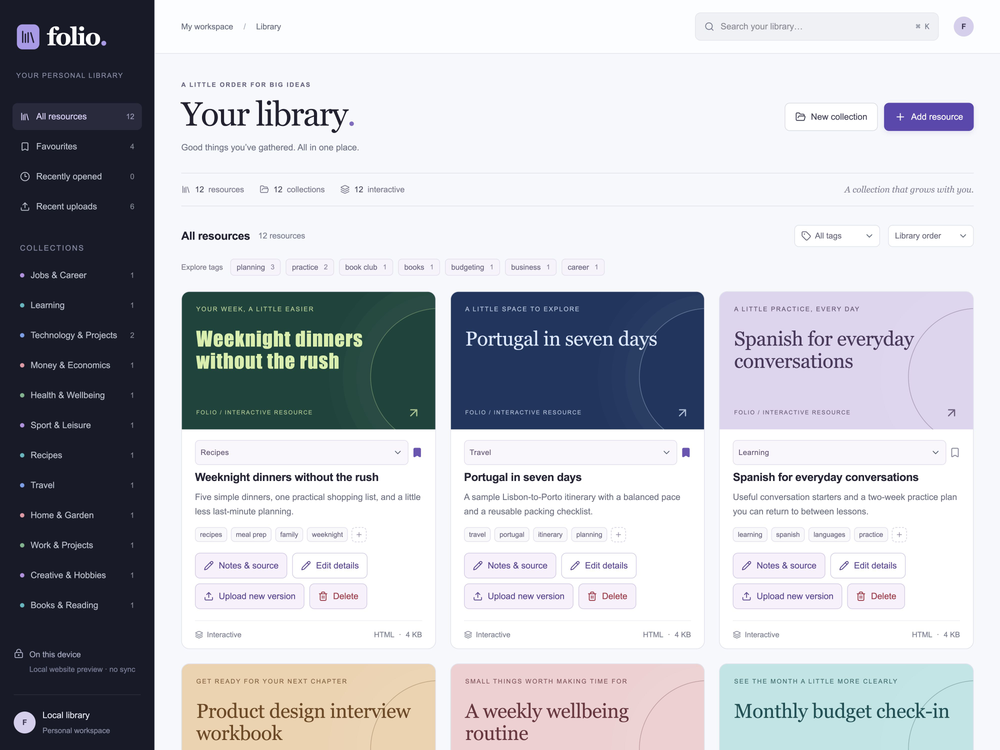Open Jobs & Career collection
1000x750 pixels.
coord(77,276)
